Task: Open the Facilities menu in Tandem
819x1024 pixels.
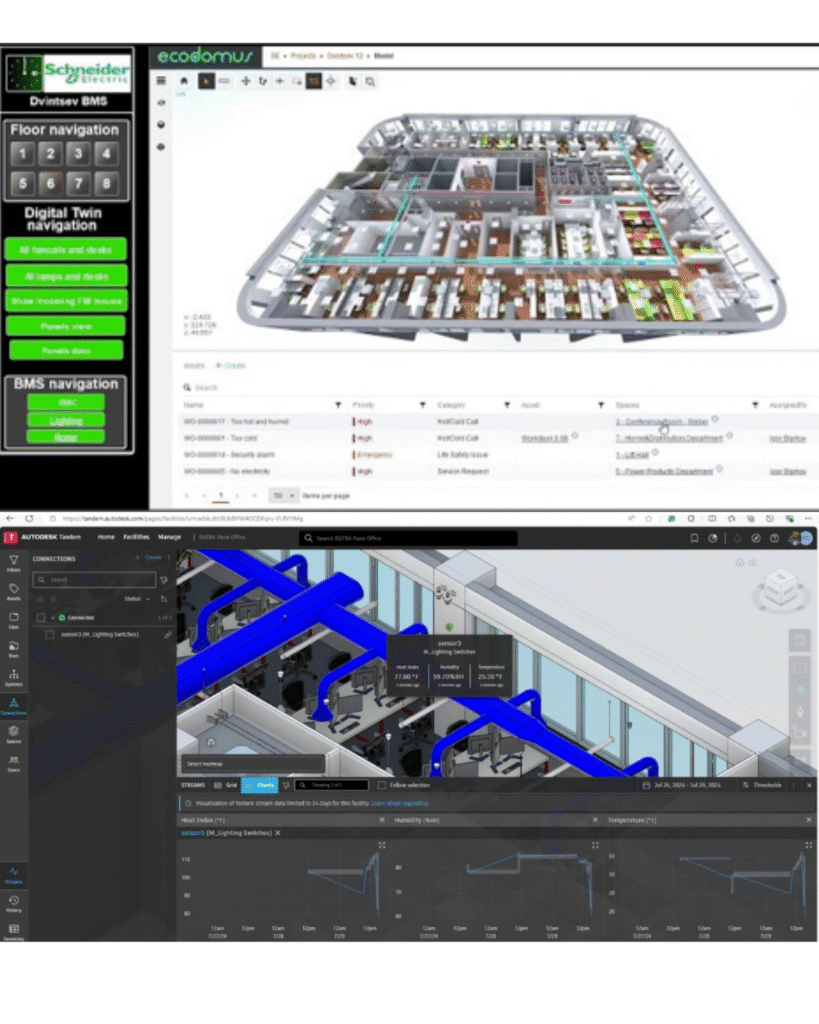Action: pyautogui.click(x=136, y=537)
